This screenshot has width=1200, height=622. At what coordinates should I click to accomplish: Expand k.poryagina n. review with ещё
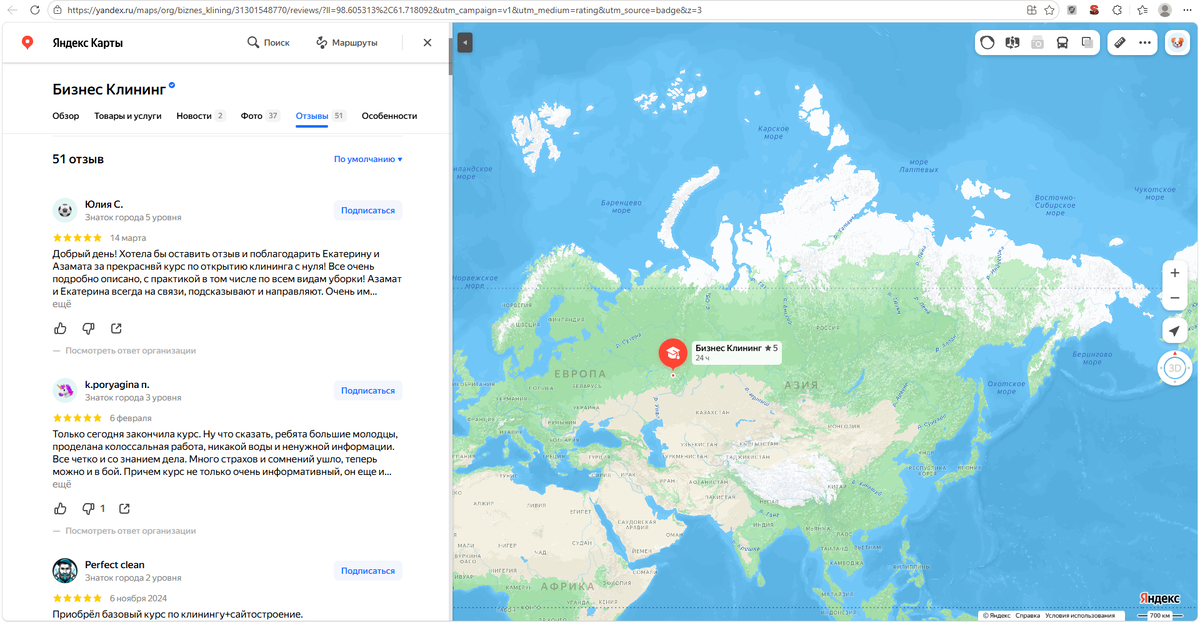(x=62, y=484)
